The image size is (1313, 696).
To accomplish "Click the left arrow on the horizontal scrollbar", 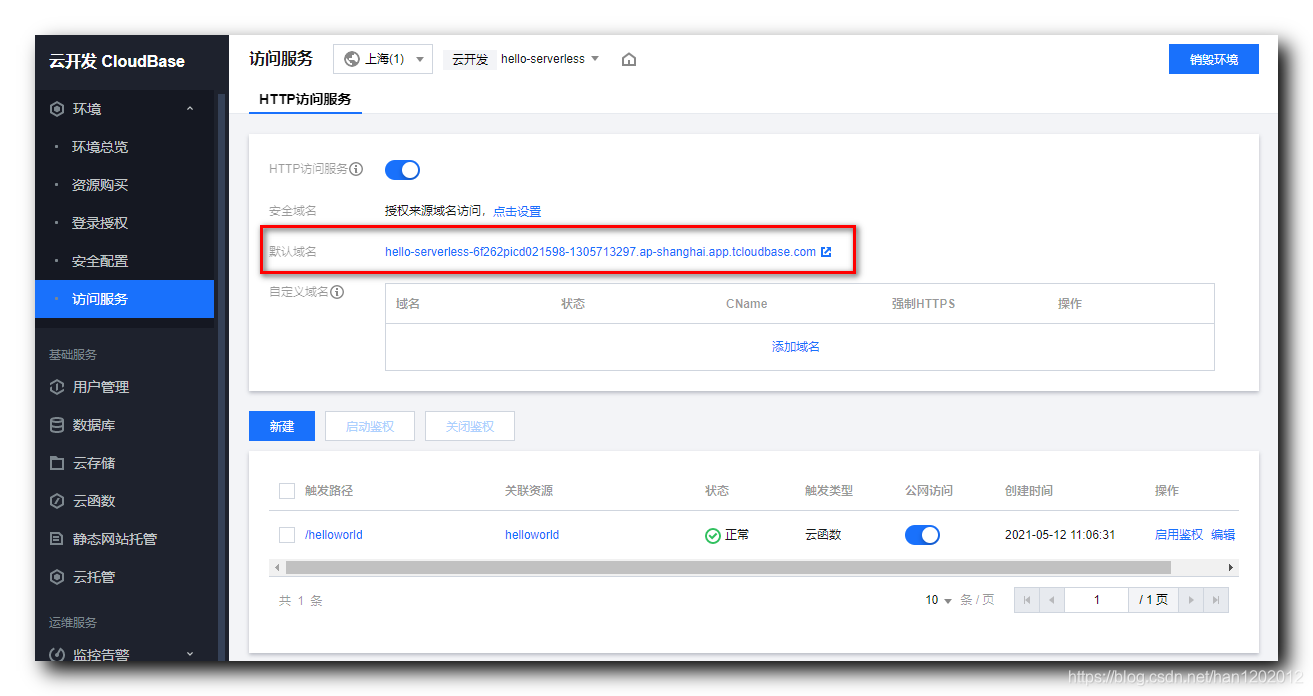I will pos(276,567).
